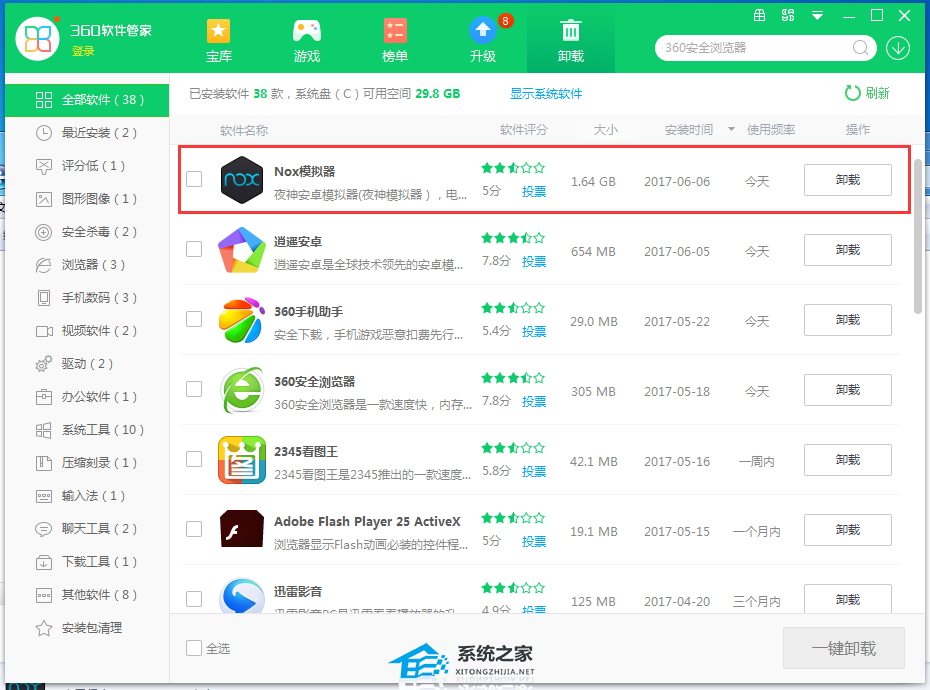
Task: Sort list by 大小 header
Action: tap(606, 130)
